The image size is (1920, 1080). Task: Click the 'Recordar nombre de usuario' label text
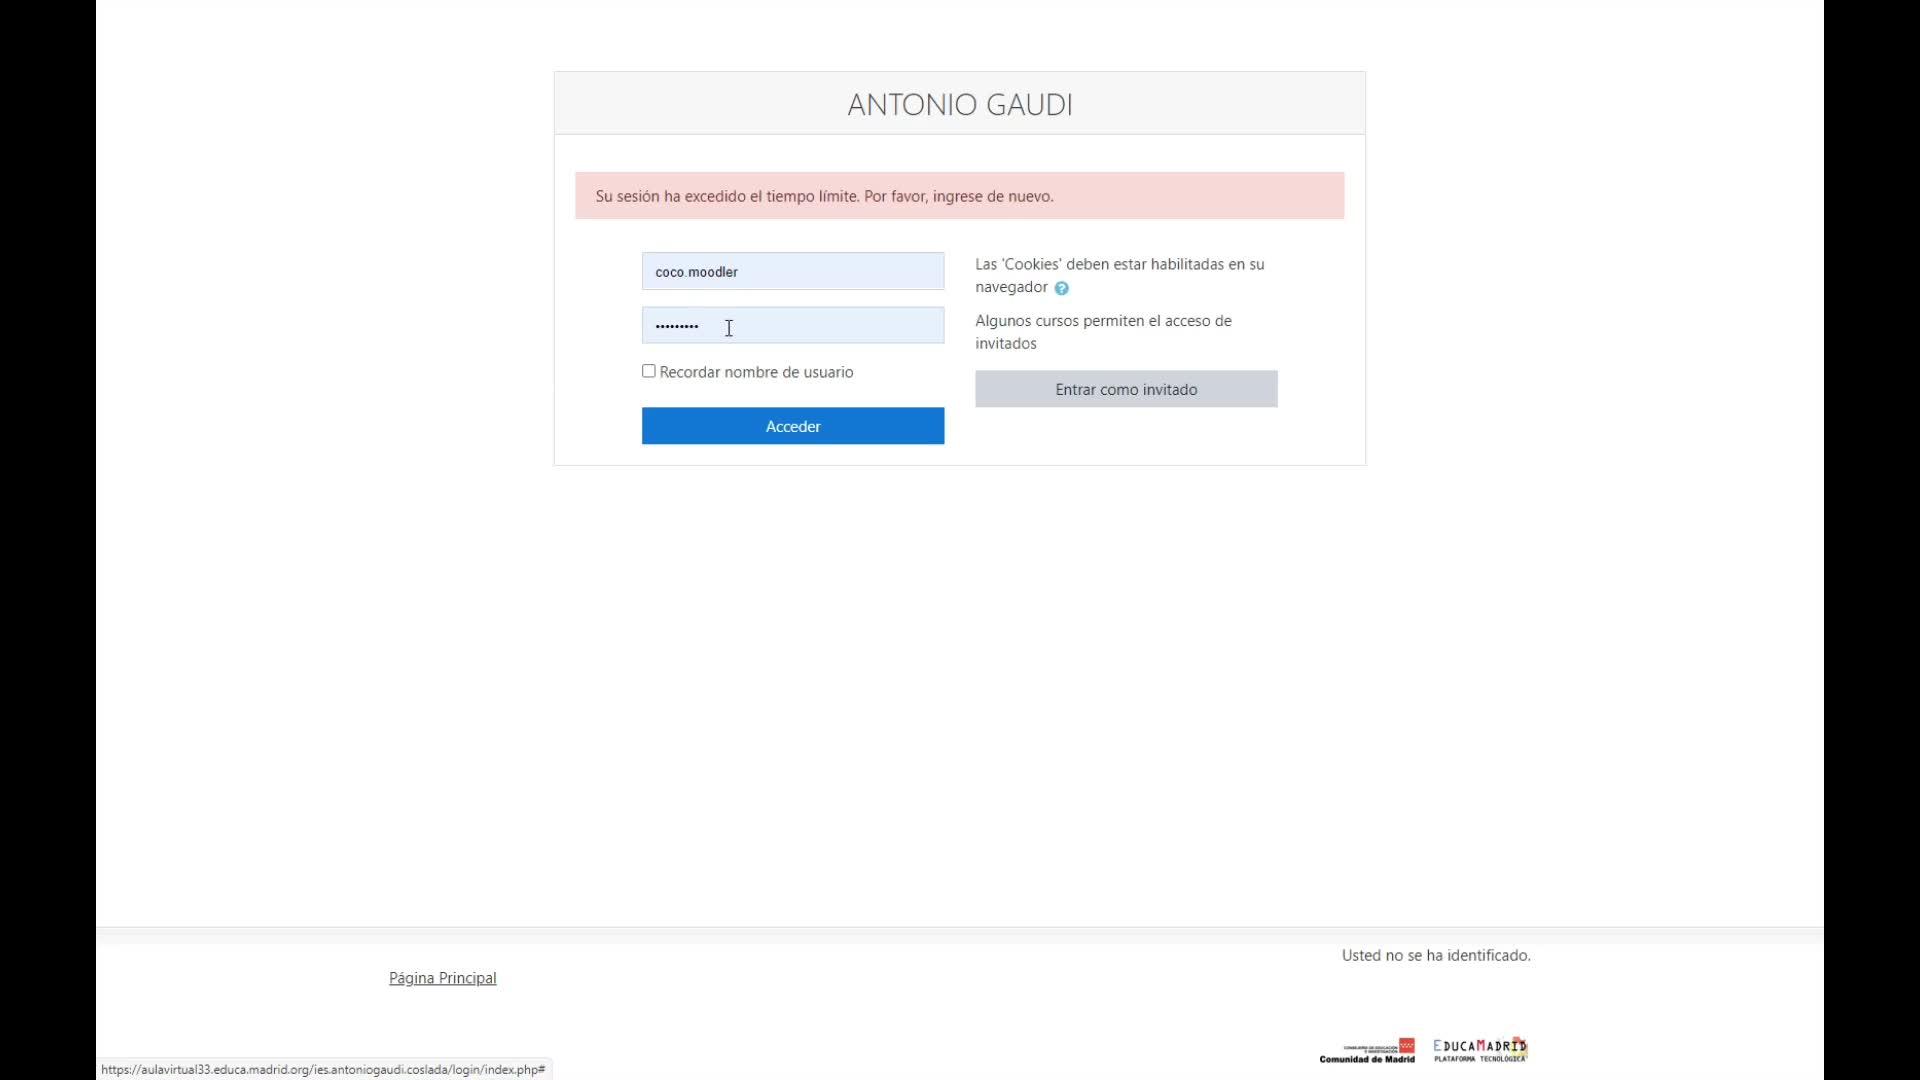(x=756, y=372)
